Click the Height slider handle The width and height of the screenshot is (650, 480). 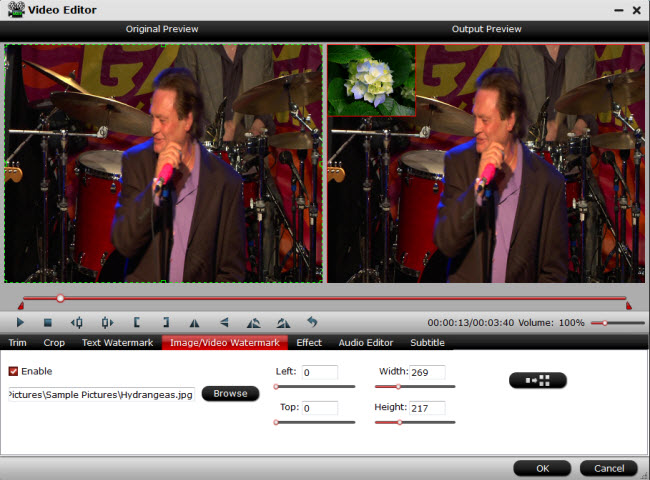click(400, 422)
